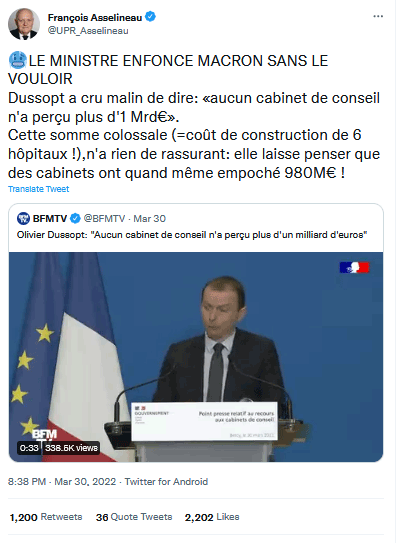Open the BFMTV account name

50,219
